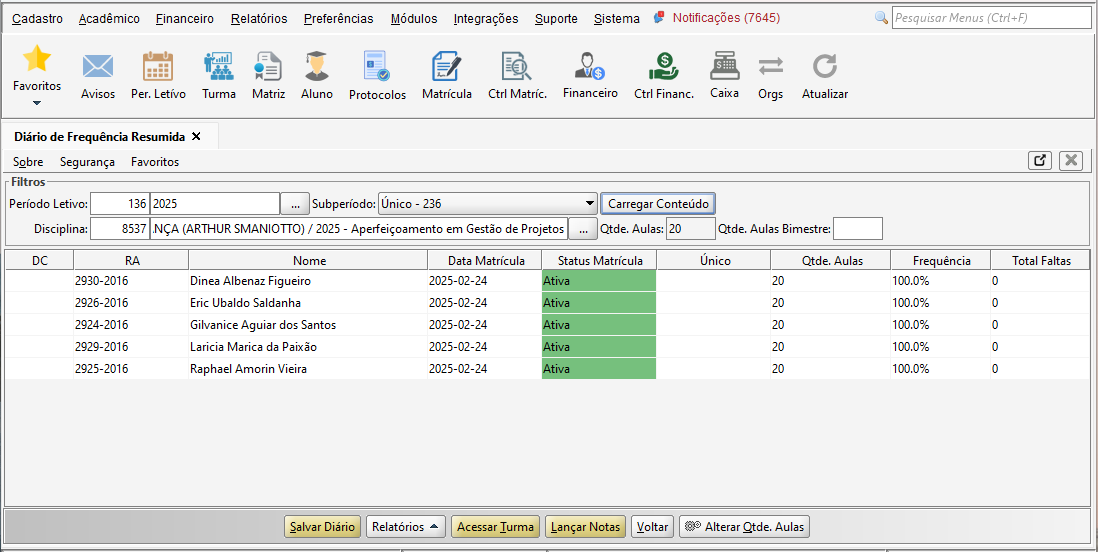Open the Financeiro menu in menu bar
1098x552 pixels.
(185, 19)
